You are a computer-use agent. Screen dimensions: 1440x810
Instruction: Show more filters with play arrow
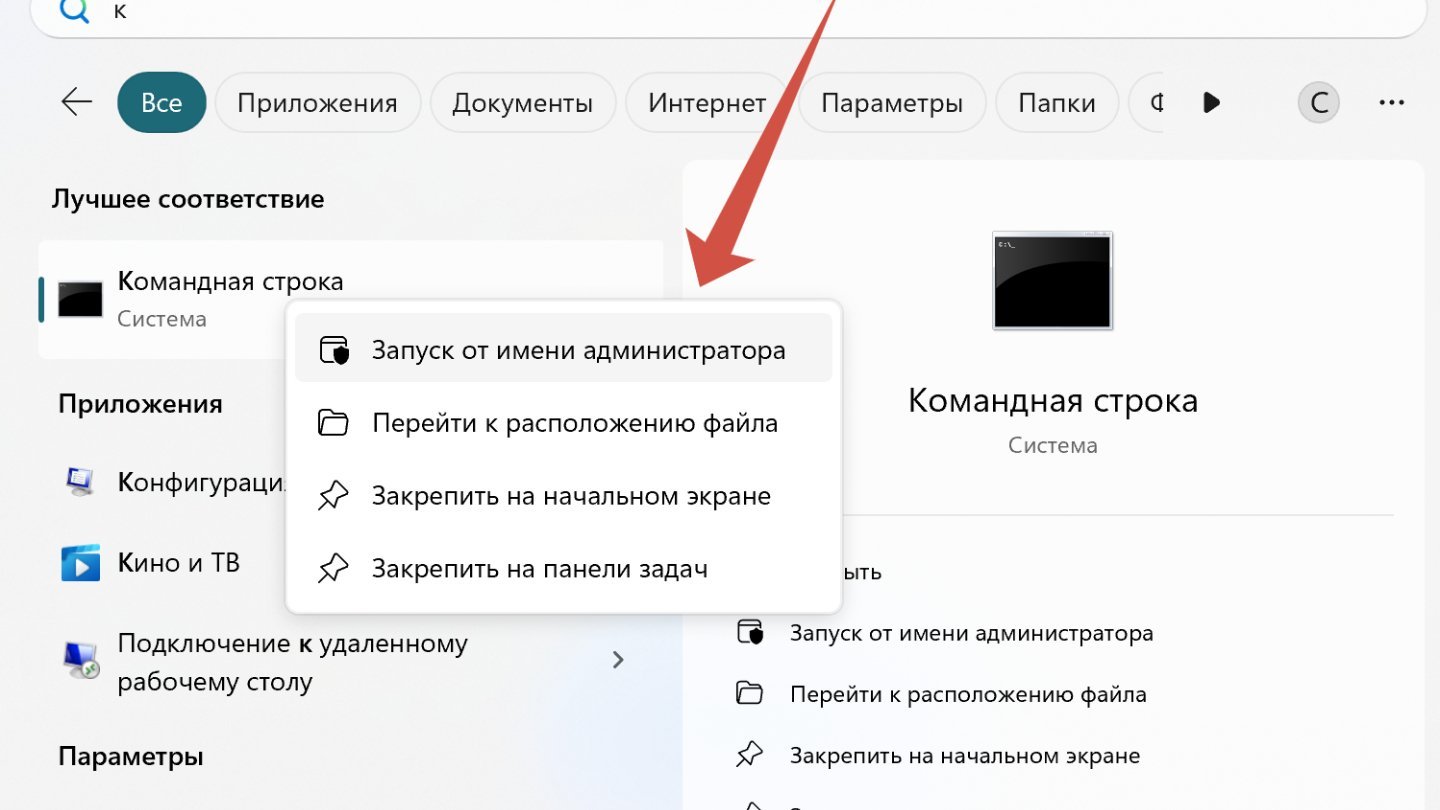click(1212, 102)
